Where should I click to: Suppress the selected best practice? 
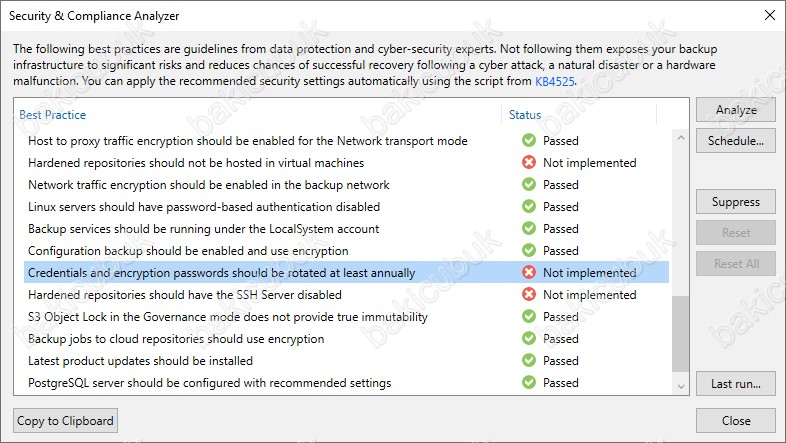[735, 202]
